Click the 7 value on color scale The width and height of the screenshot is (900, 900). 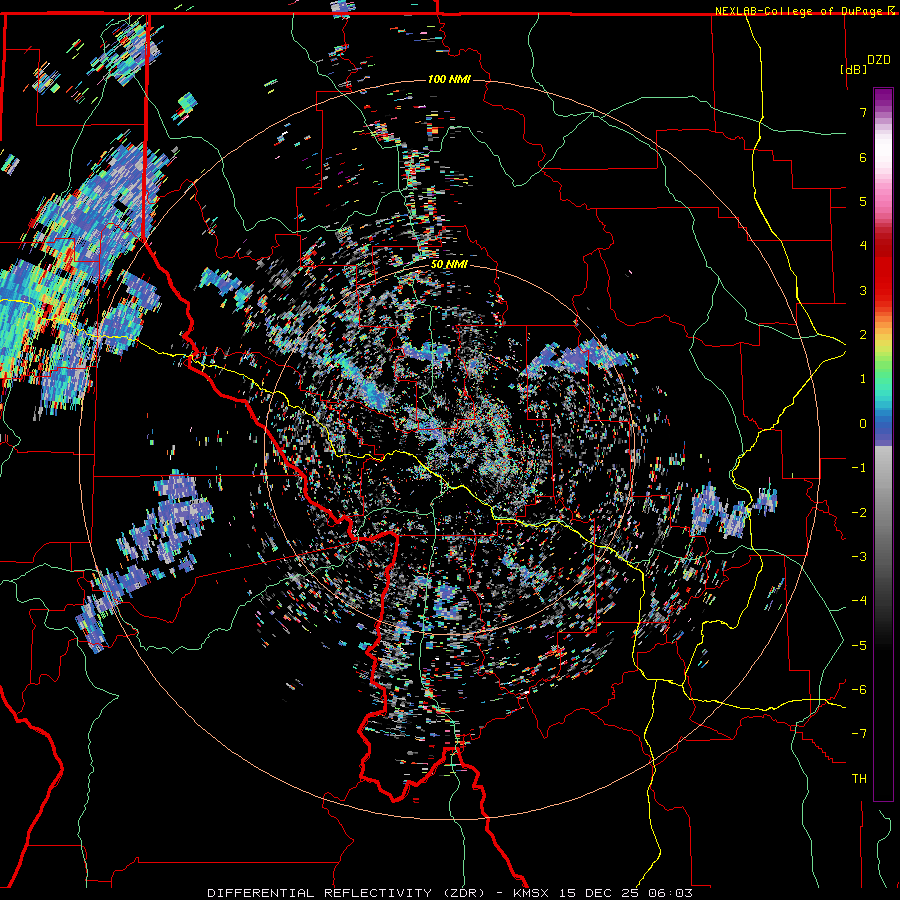pyautogui.click(x=863, y=112)
